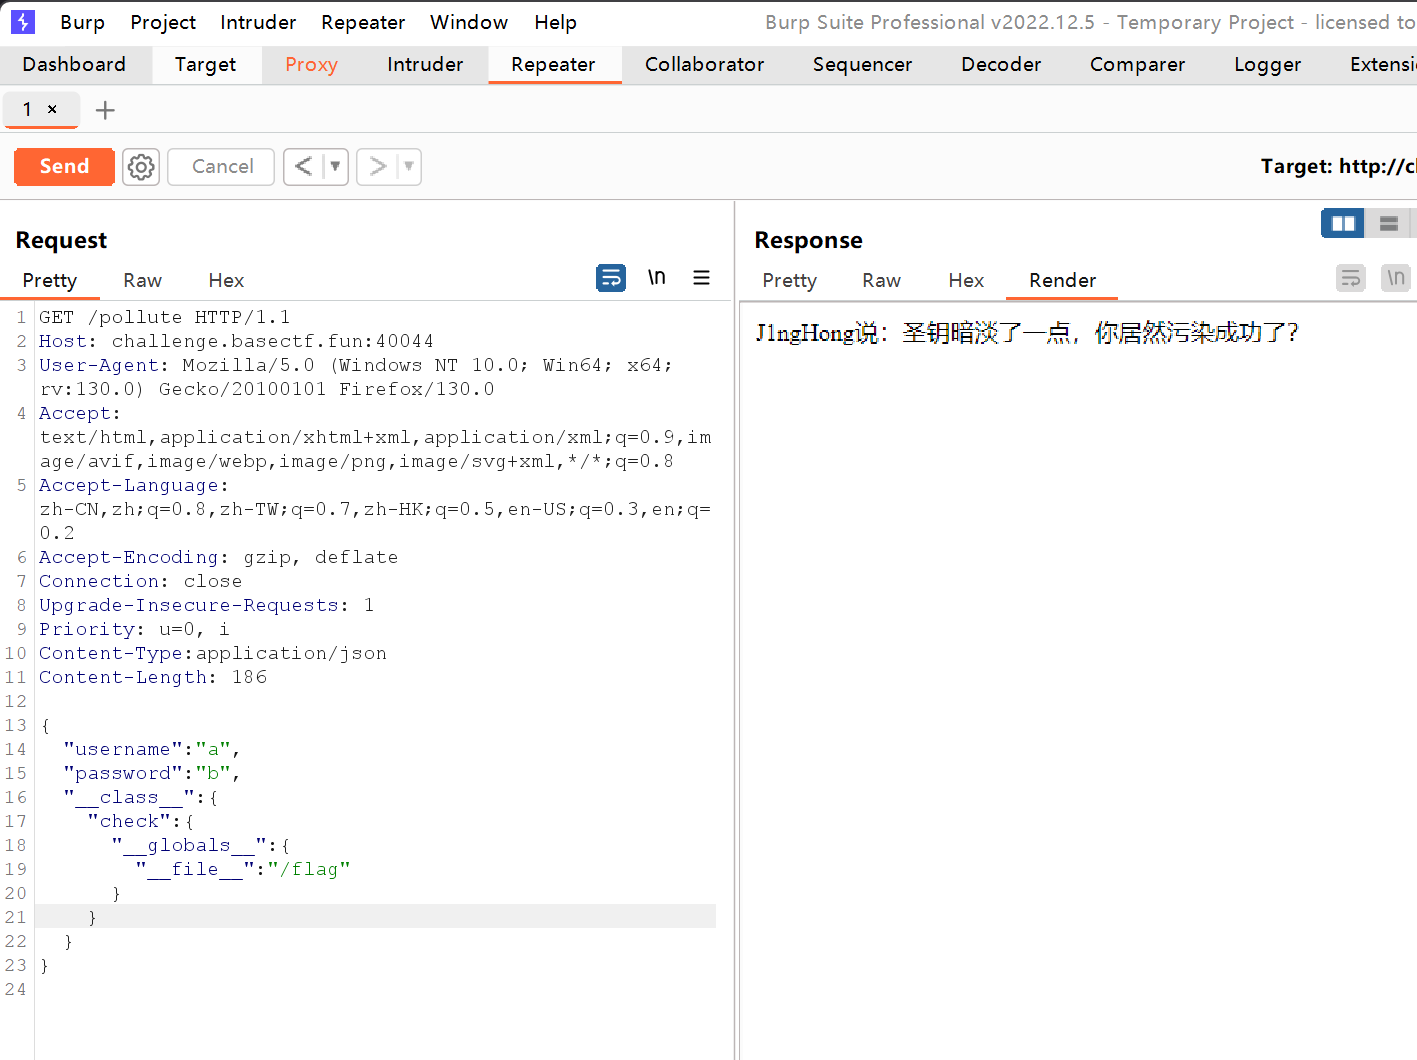Click the 'GET /pollute HTTP/1.1' request line

click(165, 317)
